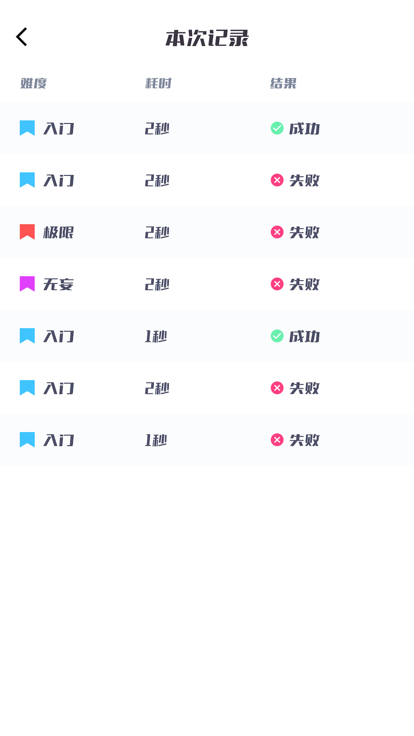Click the 成功 label in the first row
The image size is (414, 736).
click(x=304, y=129)
